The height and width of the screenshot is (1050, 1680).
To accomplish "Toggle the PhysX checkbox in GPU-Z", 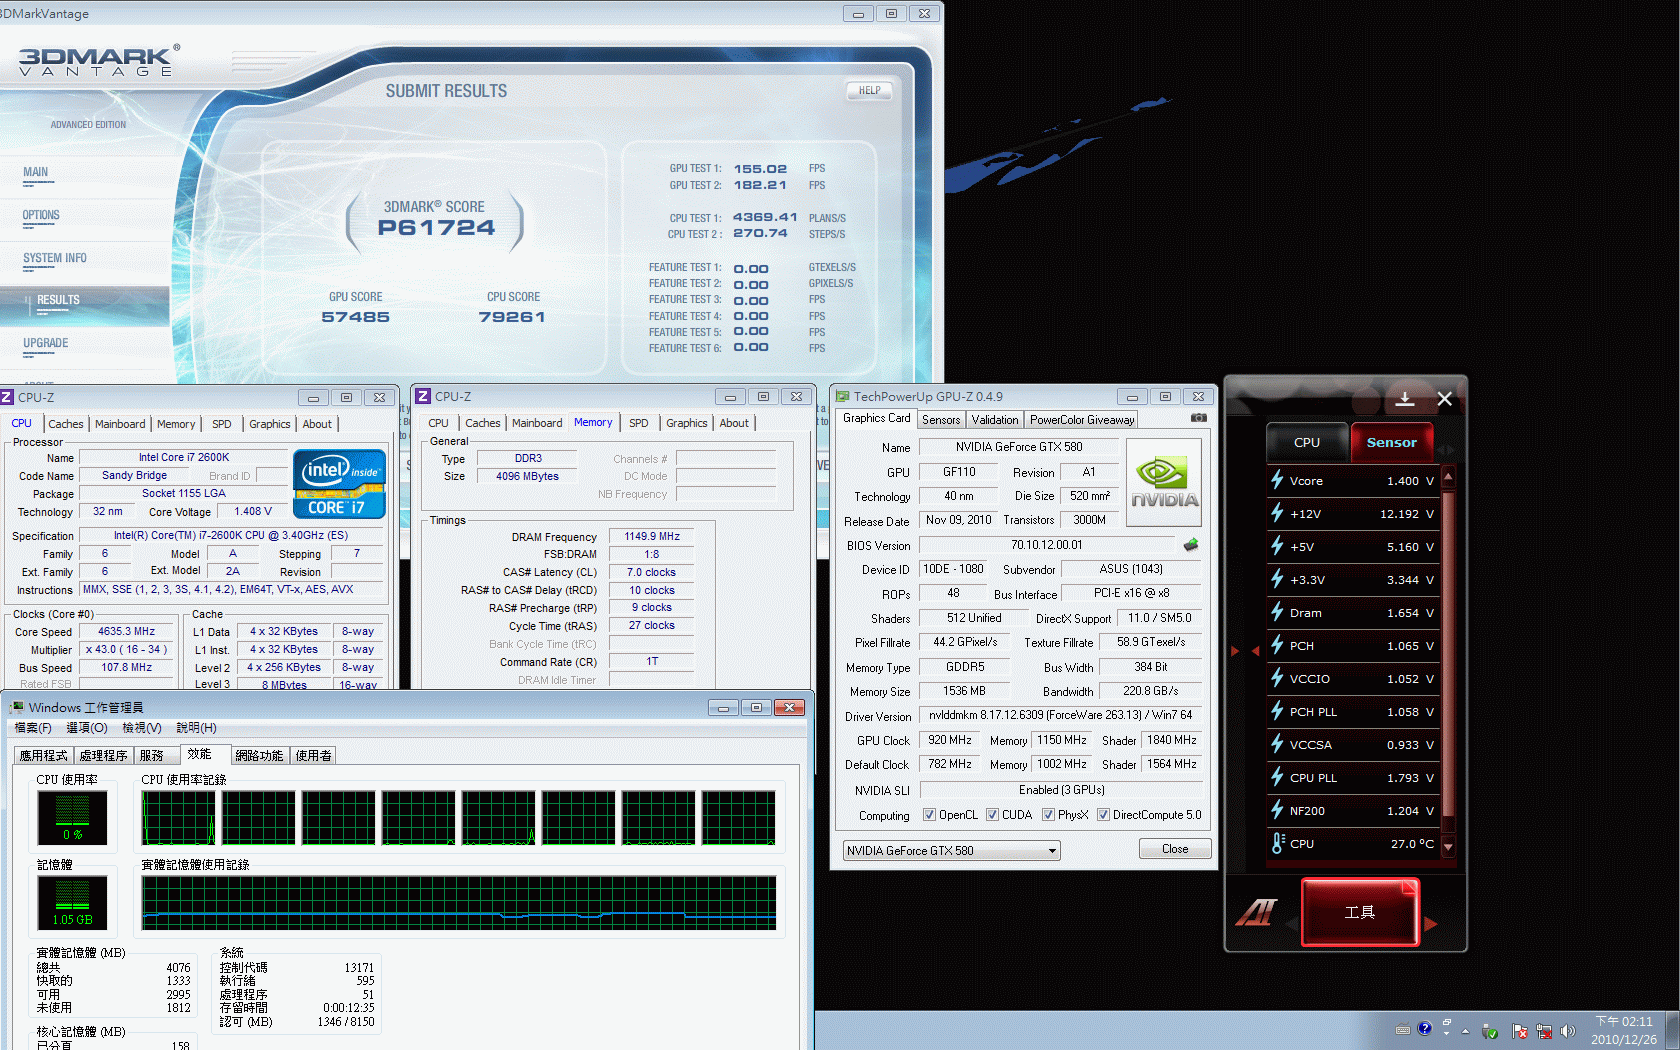I will click(1048, 815).
